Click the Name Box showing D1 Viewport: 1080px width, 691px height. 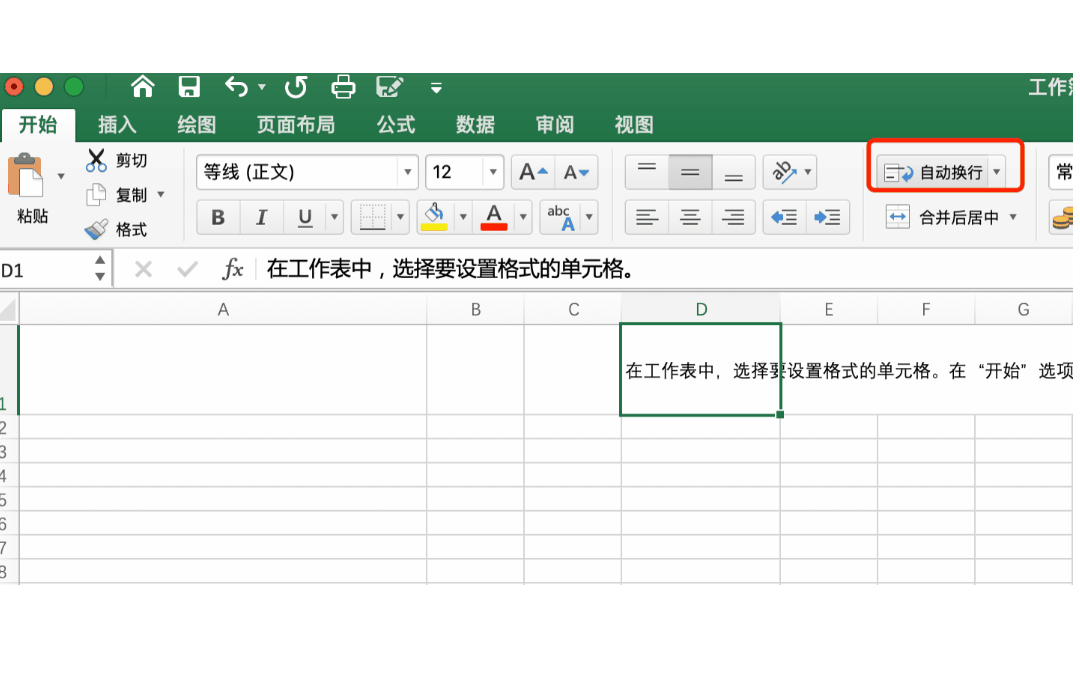(x=45, y=270)
